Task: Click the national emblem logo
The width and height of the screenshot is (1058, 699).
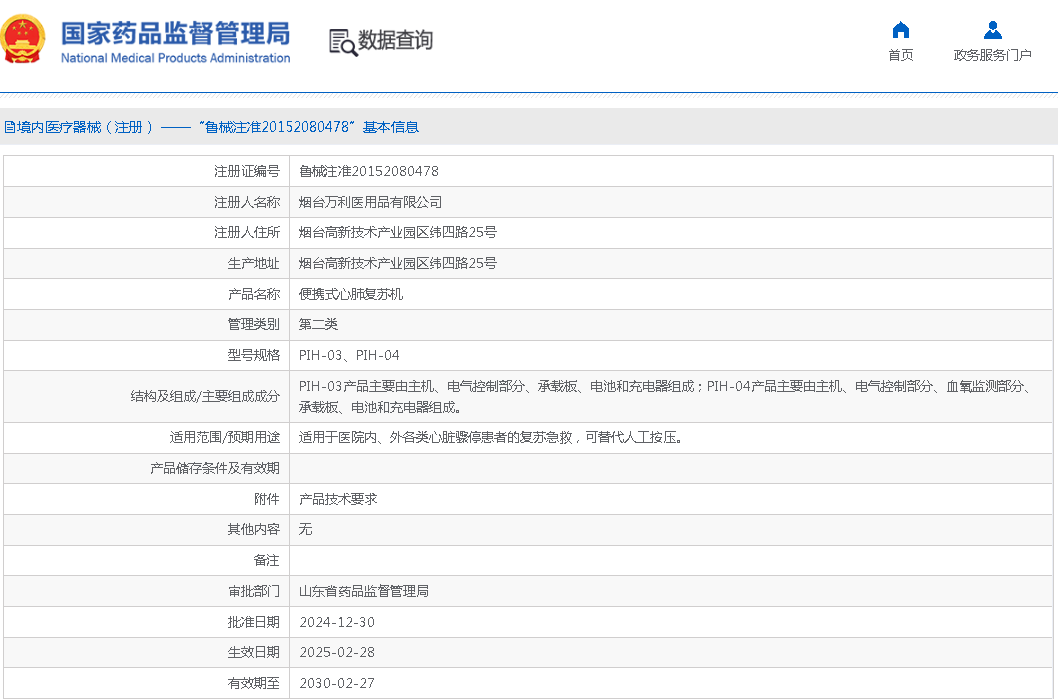Action: tap(24, 39)
